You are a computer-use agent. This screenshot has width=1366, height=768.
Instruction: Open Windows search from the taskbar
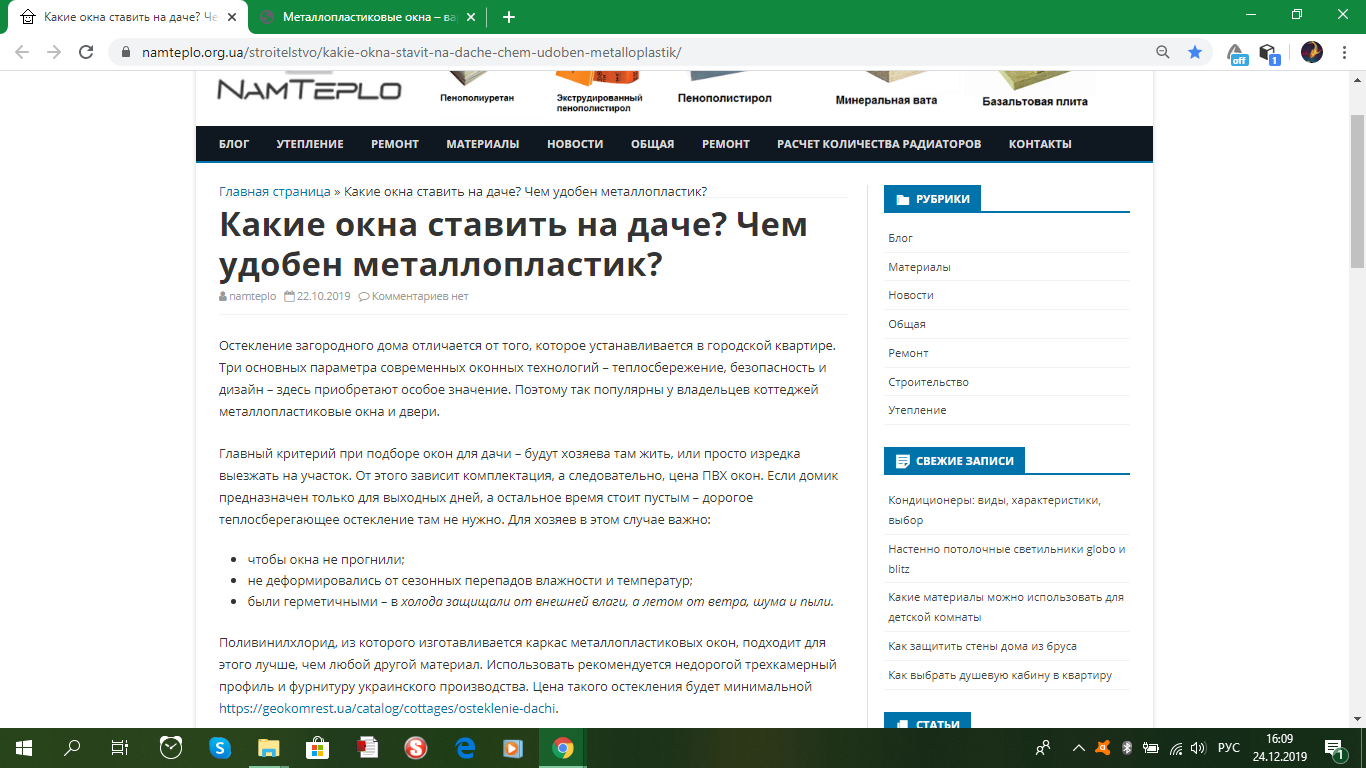pos(72,747)
